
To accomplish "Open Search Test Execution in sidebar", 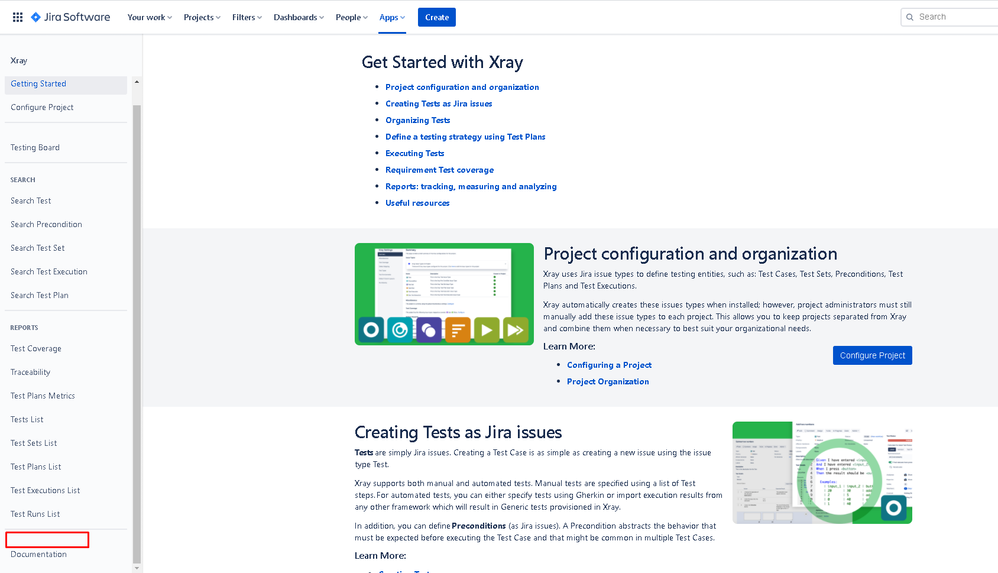I will 48,271.
